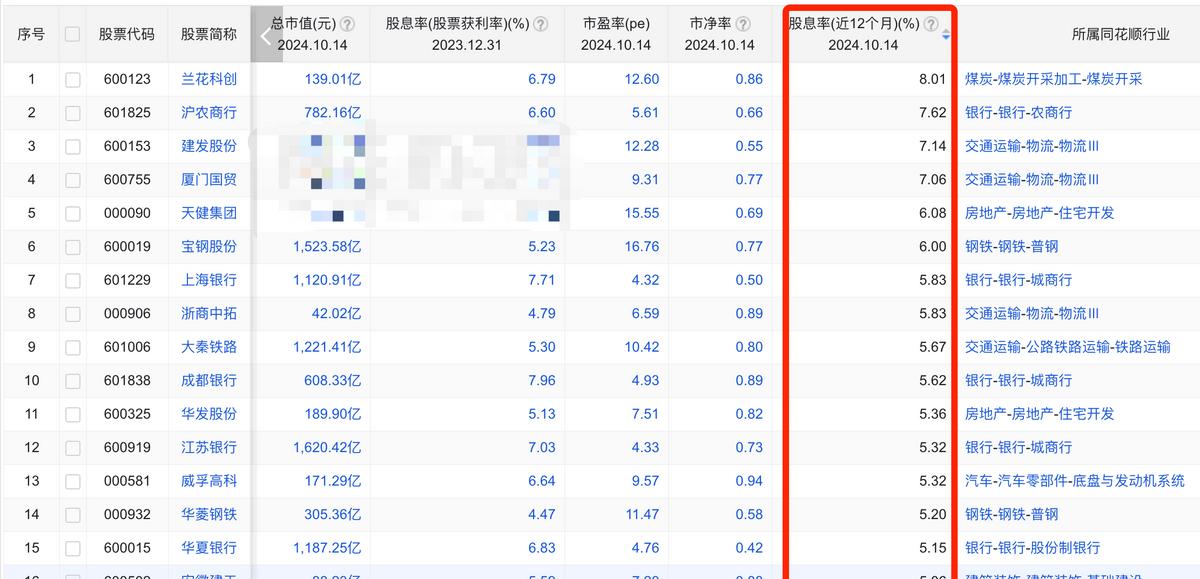The image size is (1200, 579).
Task: Tick the checkbox next to 600153 建发股份
Action: [72, 146]
